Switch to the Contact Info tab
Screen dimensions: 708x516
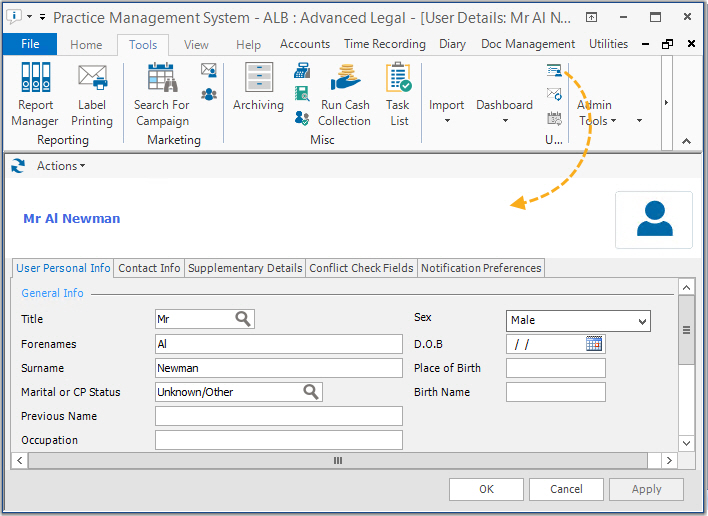tap(149, 268)
